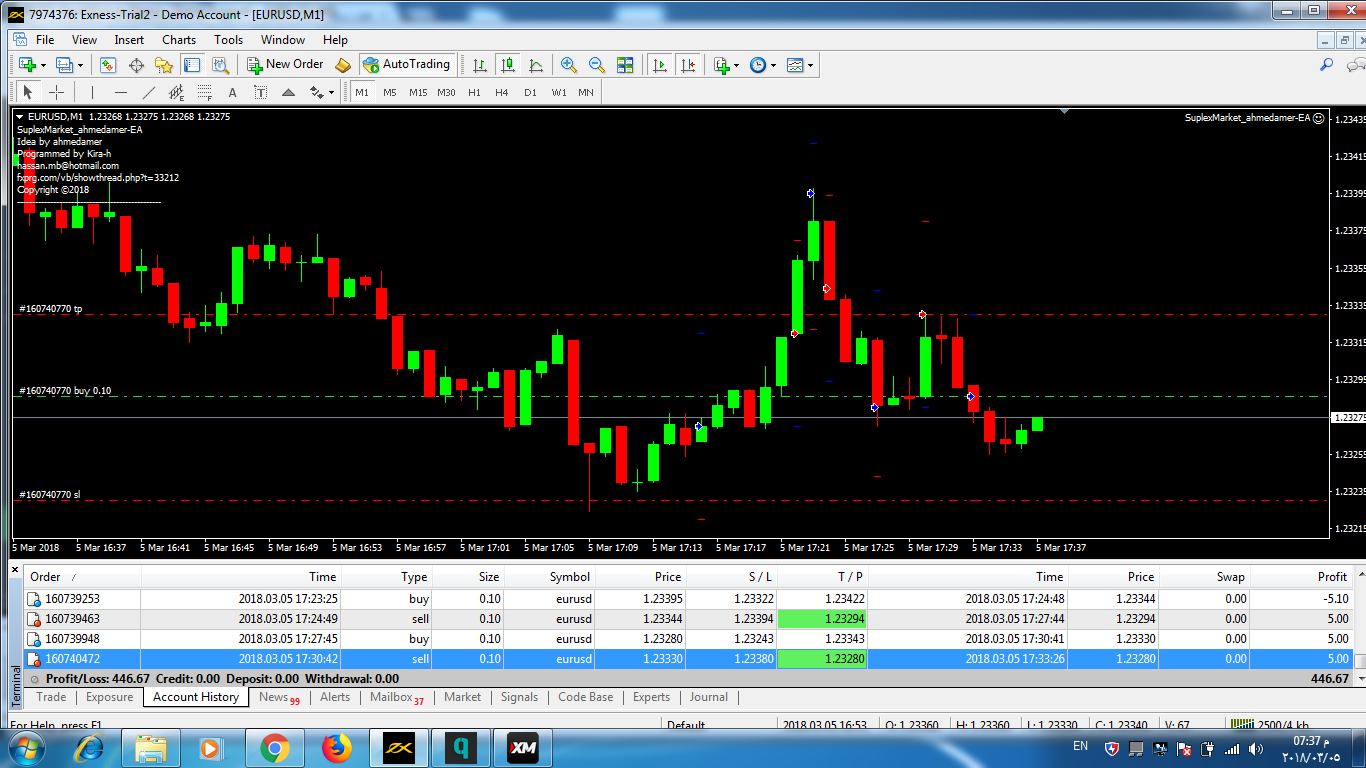Open Google Chrome from the taskbar
This screenshot has height=768, width=1366.
[274, 747]
